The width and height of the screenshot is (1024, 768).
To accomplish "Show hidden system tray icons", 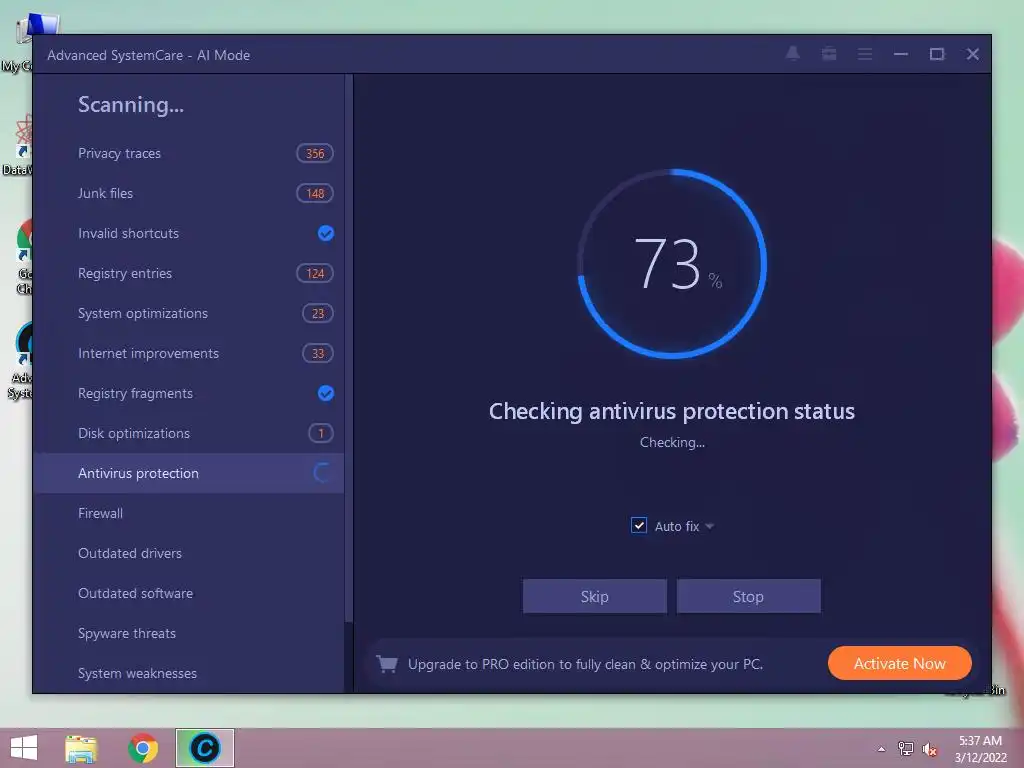I will [882, 749].
